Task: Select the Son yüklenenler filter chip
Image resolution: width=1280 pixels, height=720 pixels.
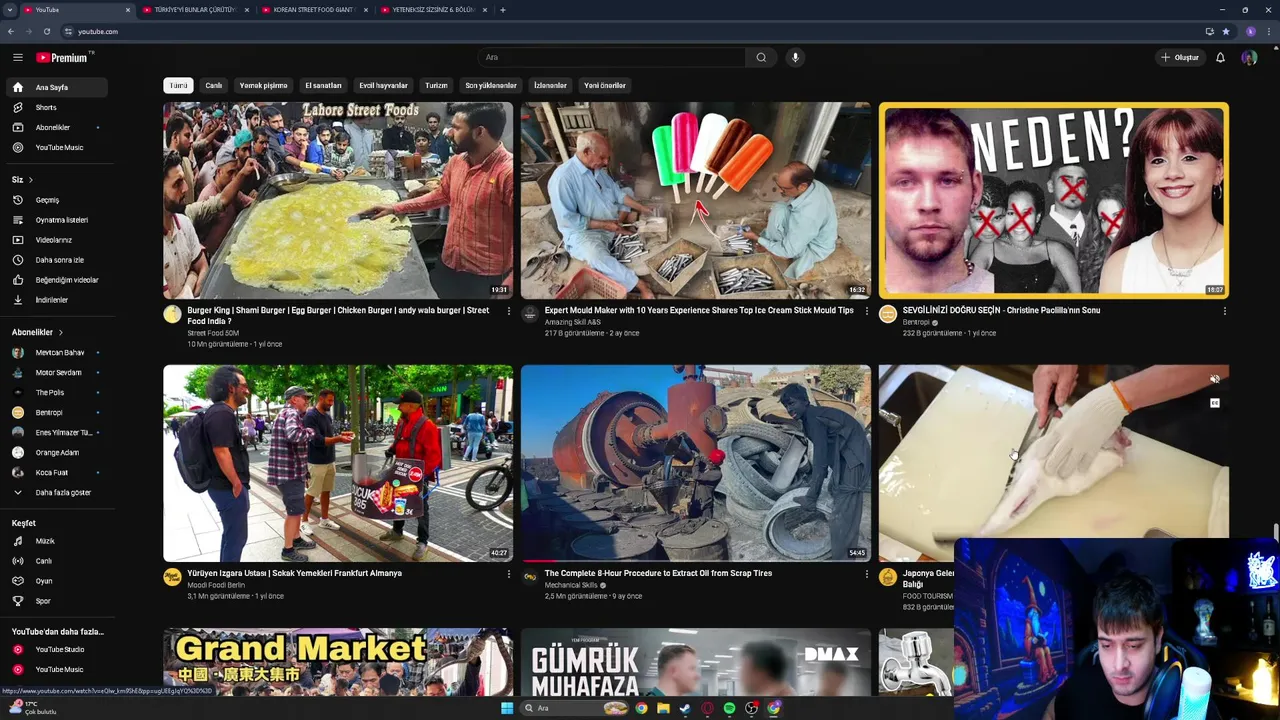Action: (491, 86)
